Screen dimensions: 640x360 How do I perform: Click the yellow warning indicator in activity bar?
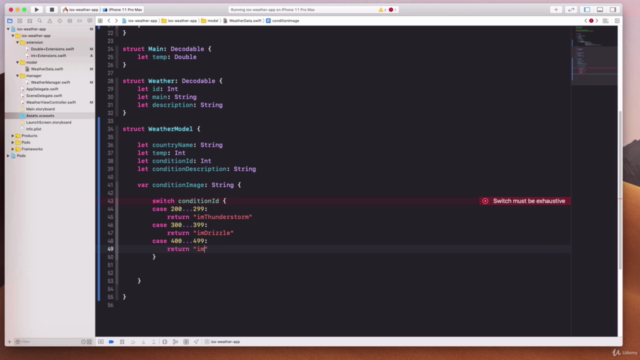[x=382, y=9]
